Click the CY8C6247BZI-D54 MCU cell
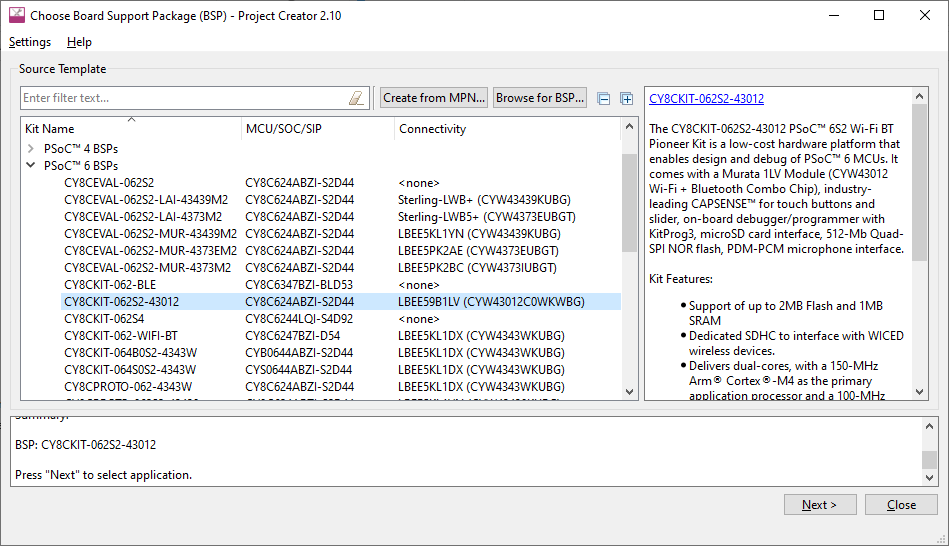The height and width of the screenshot is (546, 949). (x=293, y=335)
